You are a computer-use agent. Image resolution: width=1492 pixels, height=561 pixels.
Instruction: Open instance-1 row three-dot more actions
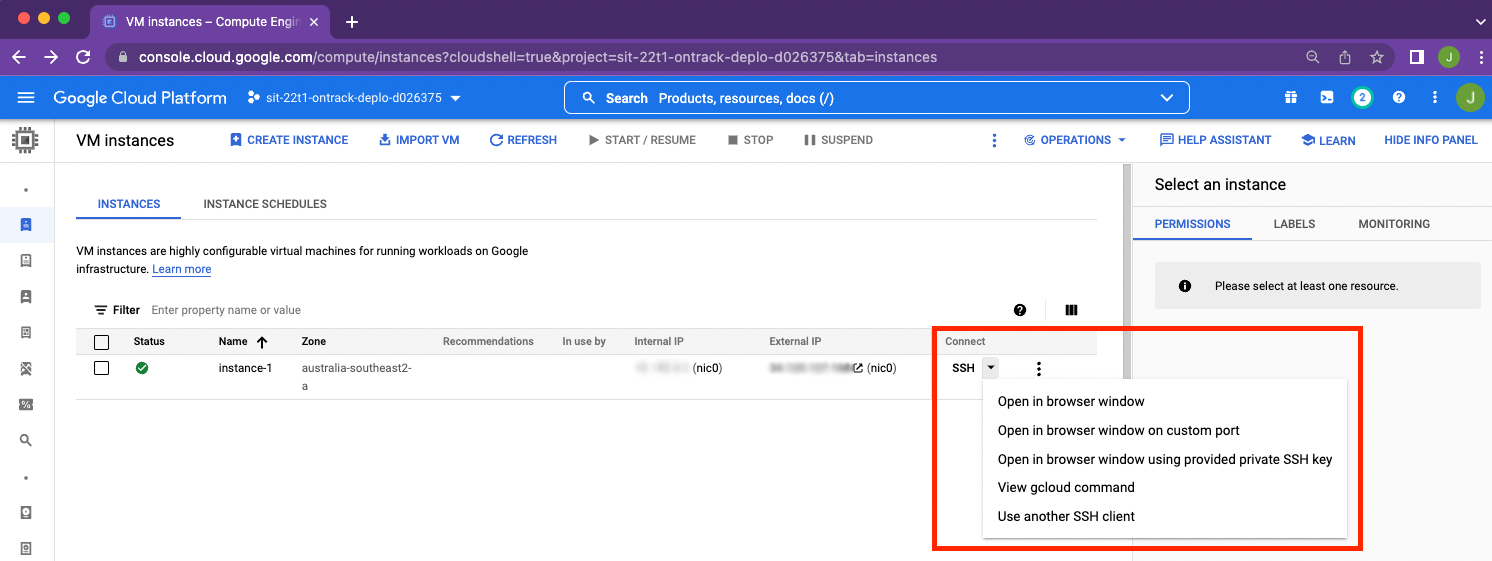point(1039,369)
